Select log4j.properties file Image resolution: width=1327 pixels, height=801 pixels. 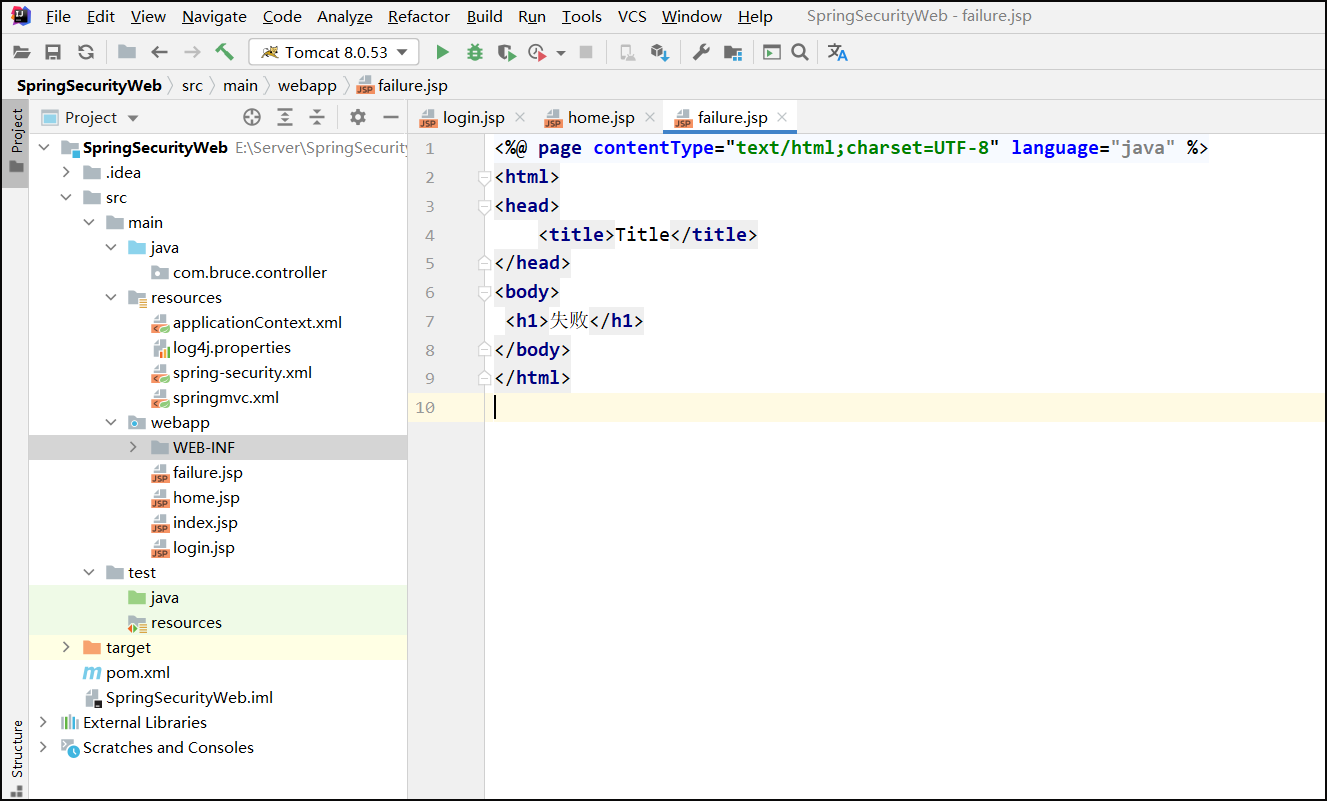pyautogui.click(x=232, y=348)
